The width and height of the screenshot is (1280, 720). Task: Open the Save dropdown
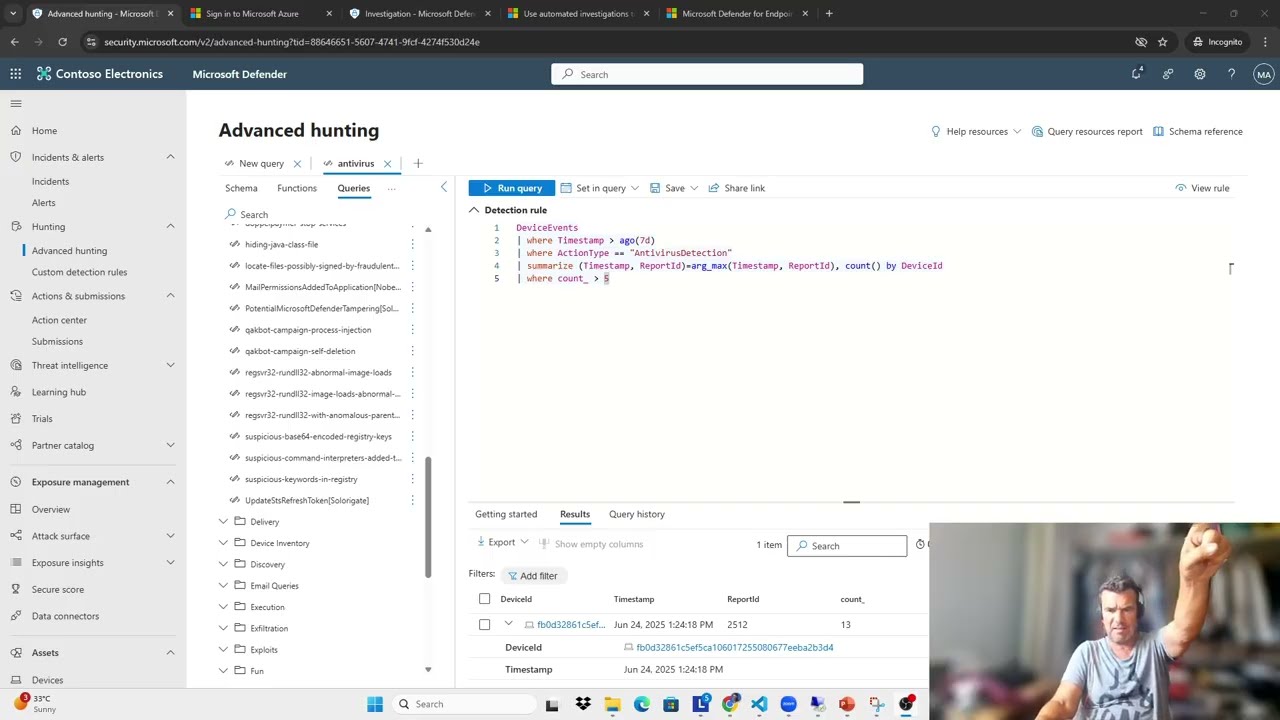point(674,188)
